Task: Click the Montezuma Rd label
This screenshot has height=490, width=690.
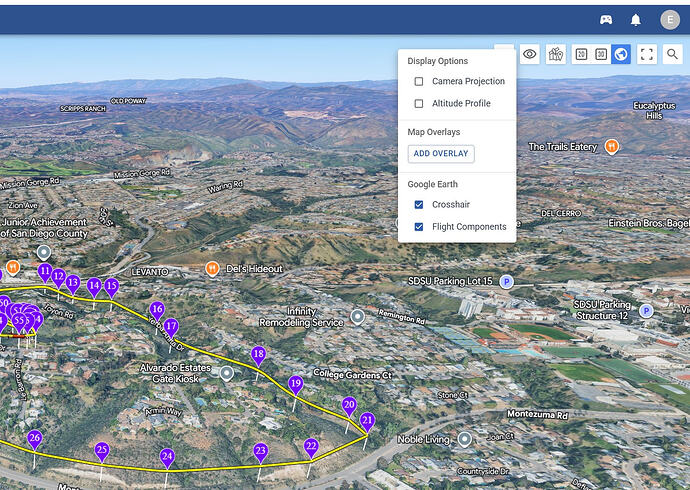Action: tap(537, 414)
